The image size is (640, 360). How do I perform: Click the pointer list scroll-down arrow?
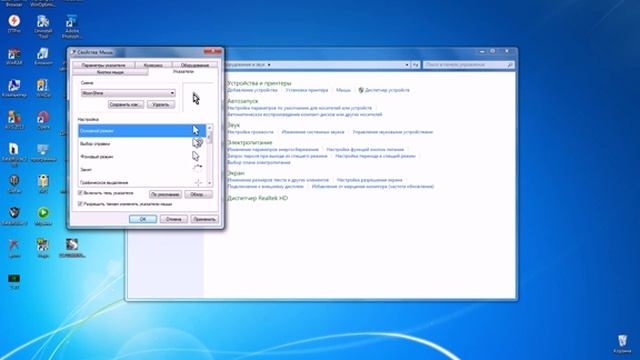tap(209, 183)
